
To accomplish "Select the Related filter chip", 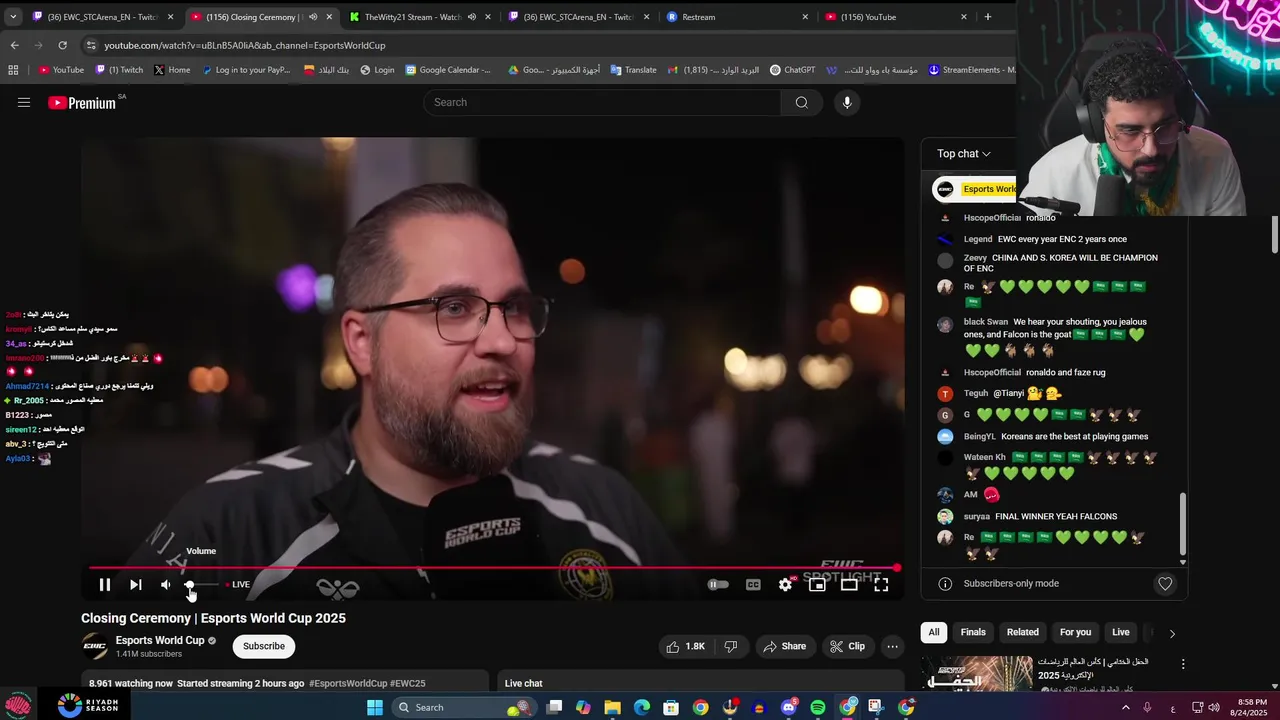I will pos(1022,632).
